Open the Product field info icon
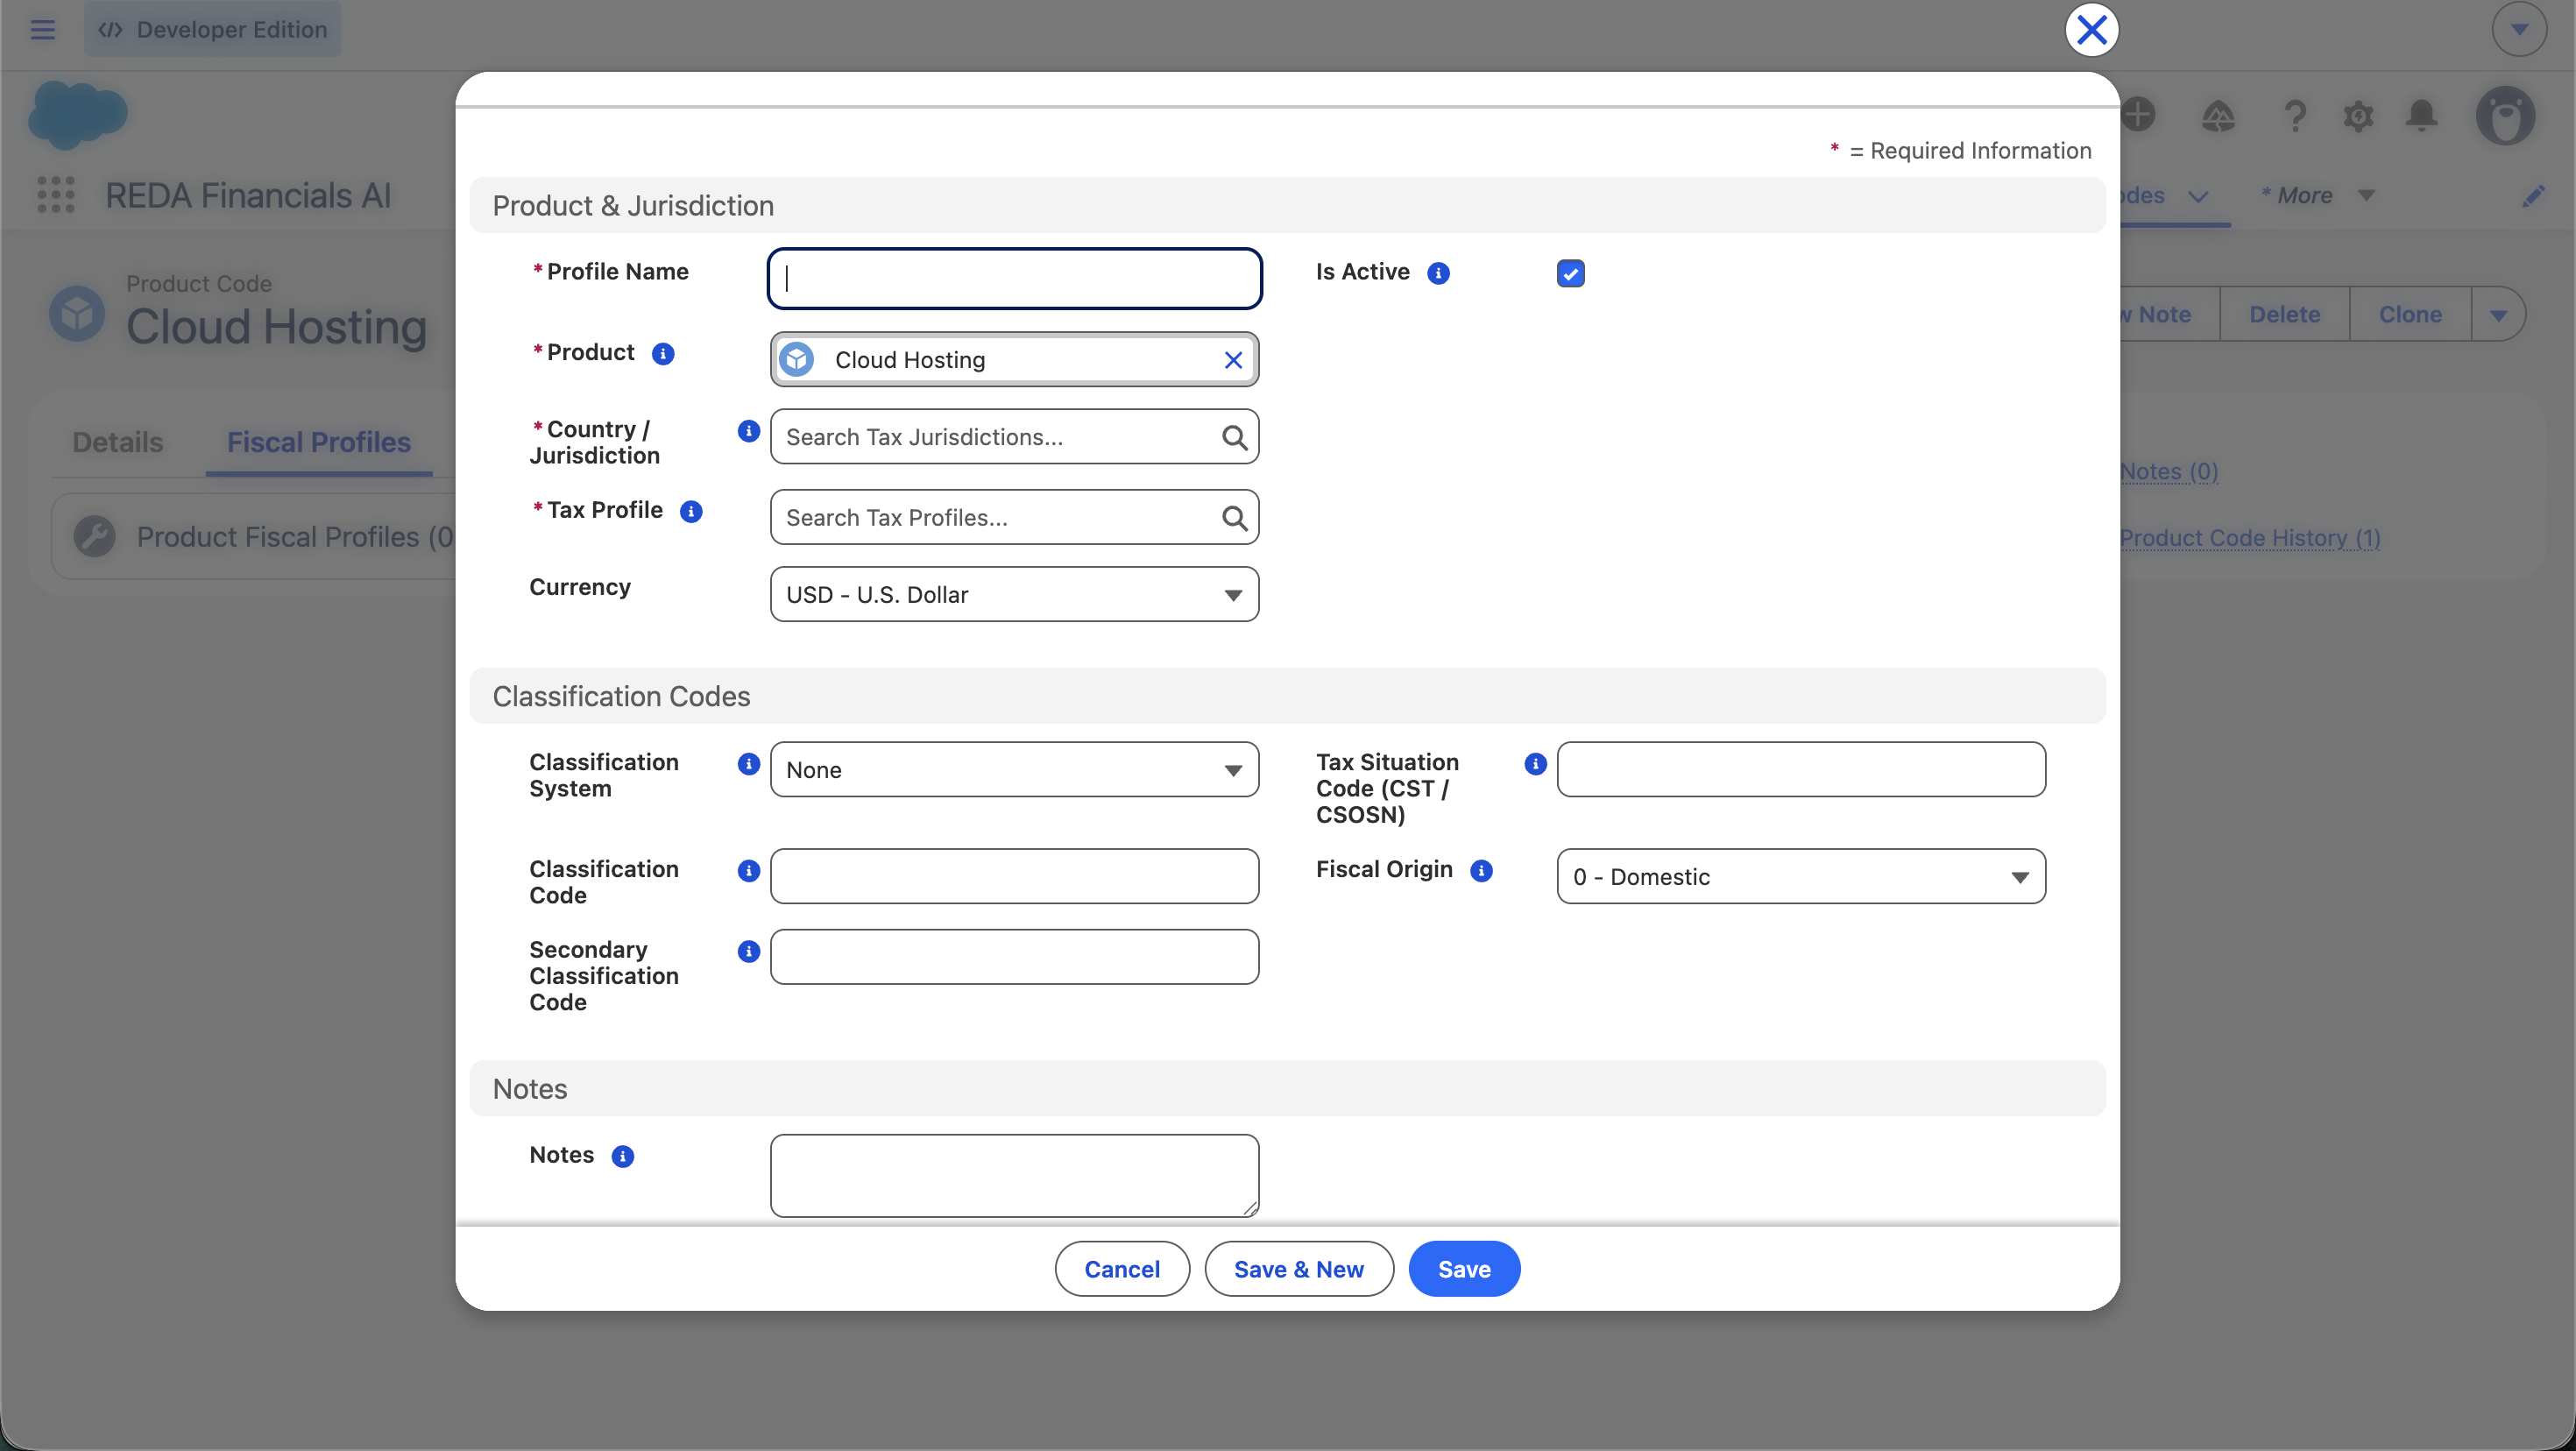The image size is (2576, 1451). click(662, 354)
